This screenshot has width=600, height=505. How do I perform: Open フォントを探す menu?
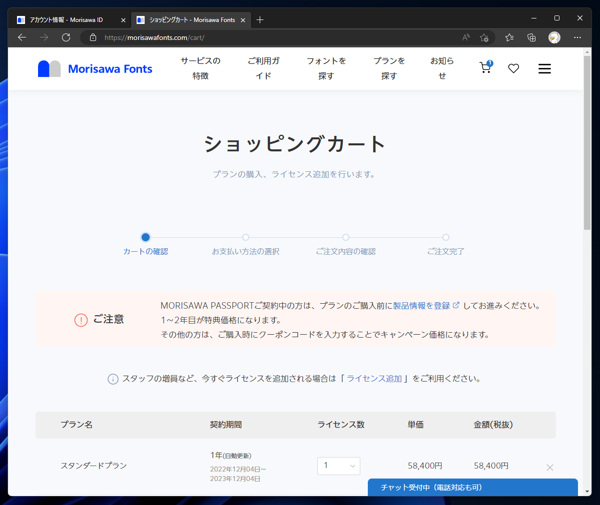click(326, 68)
